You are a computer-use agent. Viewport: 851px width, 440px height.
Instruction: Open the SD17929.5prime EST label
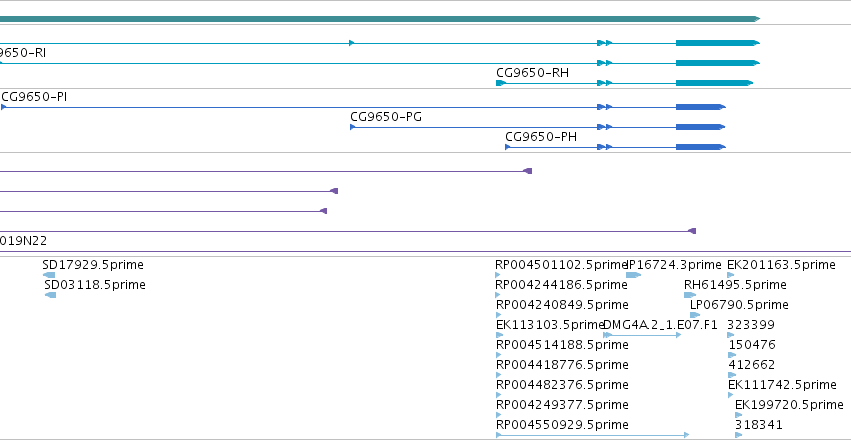93,265
